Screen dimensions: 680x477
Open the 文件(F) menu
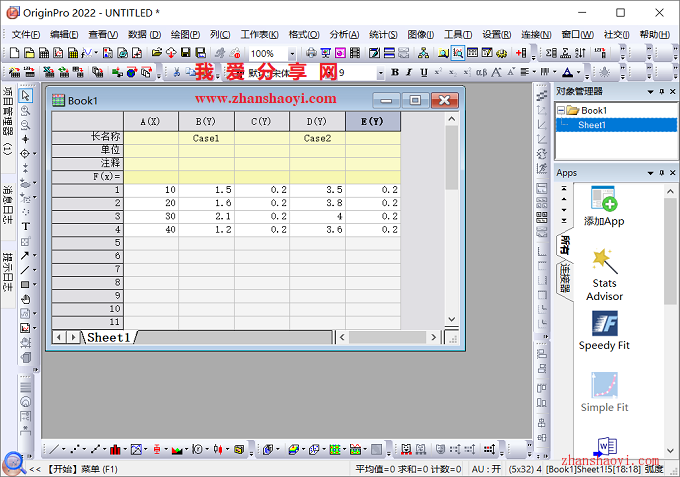tap(26, 34)
